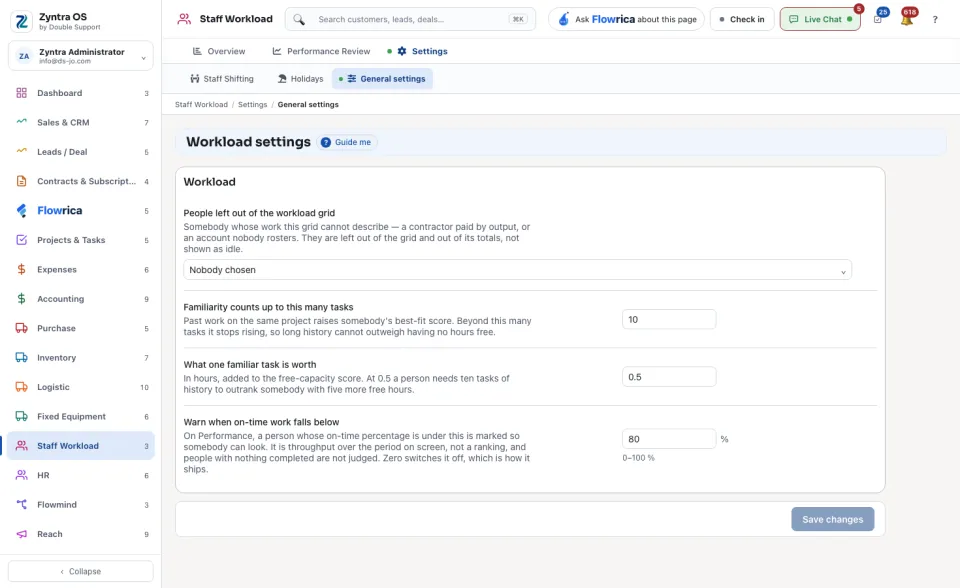Focus the search customers, leads, deals field
This screenshot has height=588, width=960.
point(410,20)
